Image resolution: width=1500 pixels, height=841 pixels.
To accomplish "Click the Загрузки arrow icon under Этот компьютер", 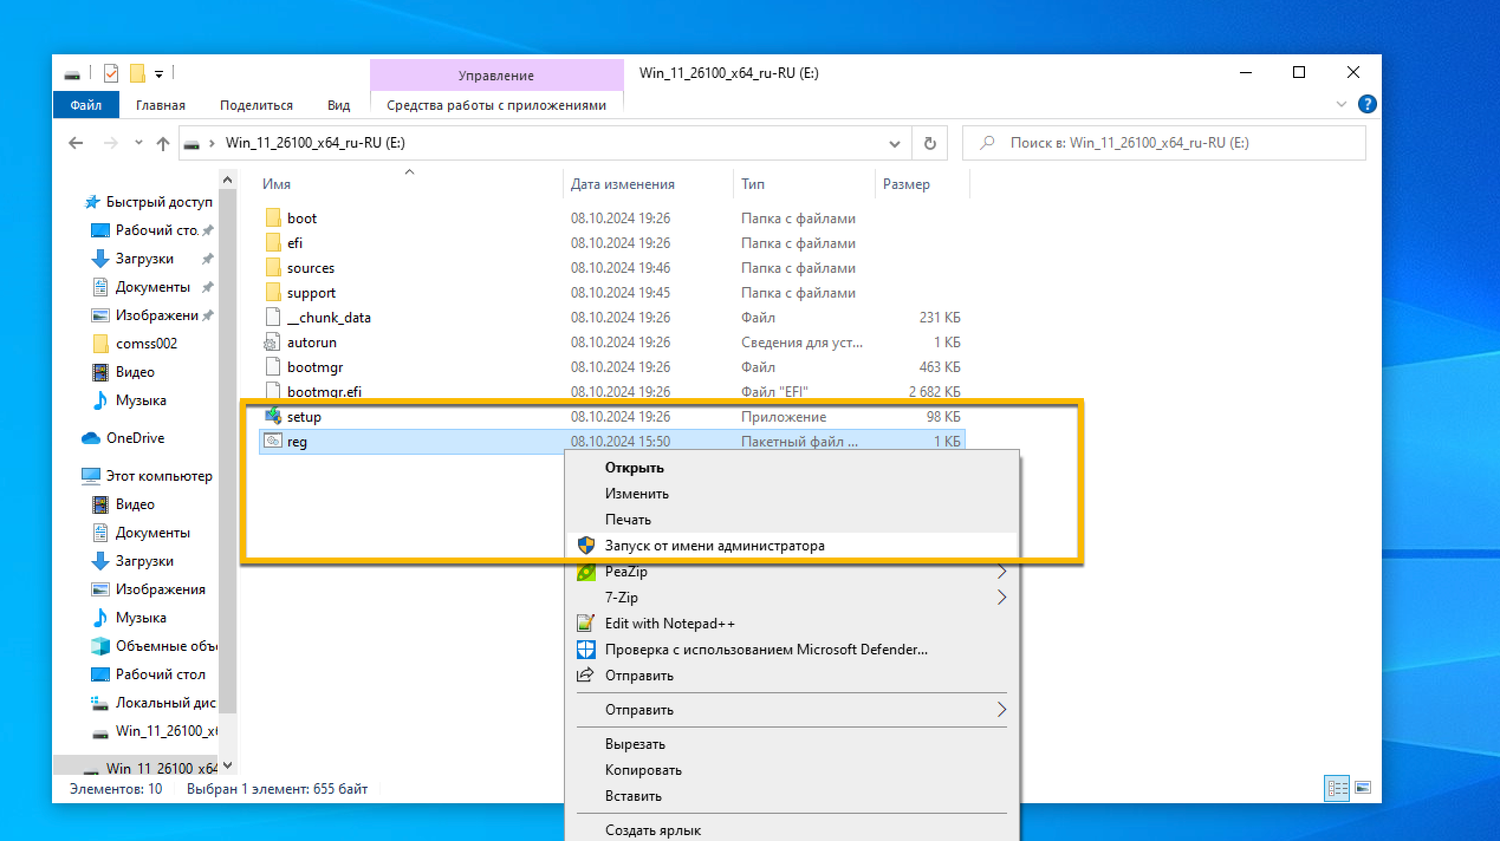I will point(100,561).
